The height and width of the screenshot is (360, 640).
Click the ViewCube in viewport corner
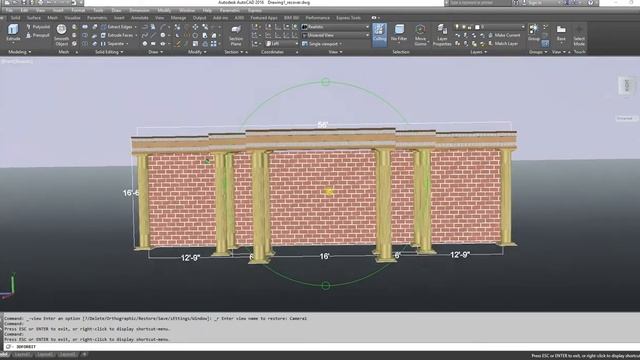point(627,86)
